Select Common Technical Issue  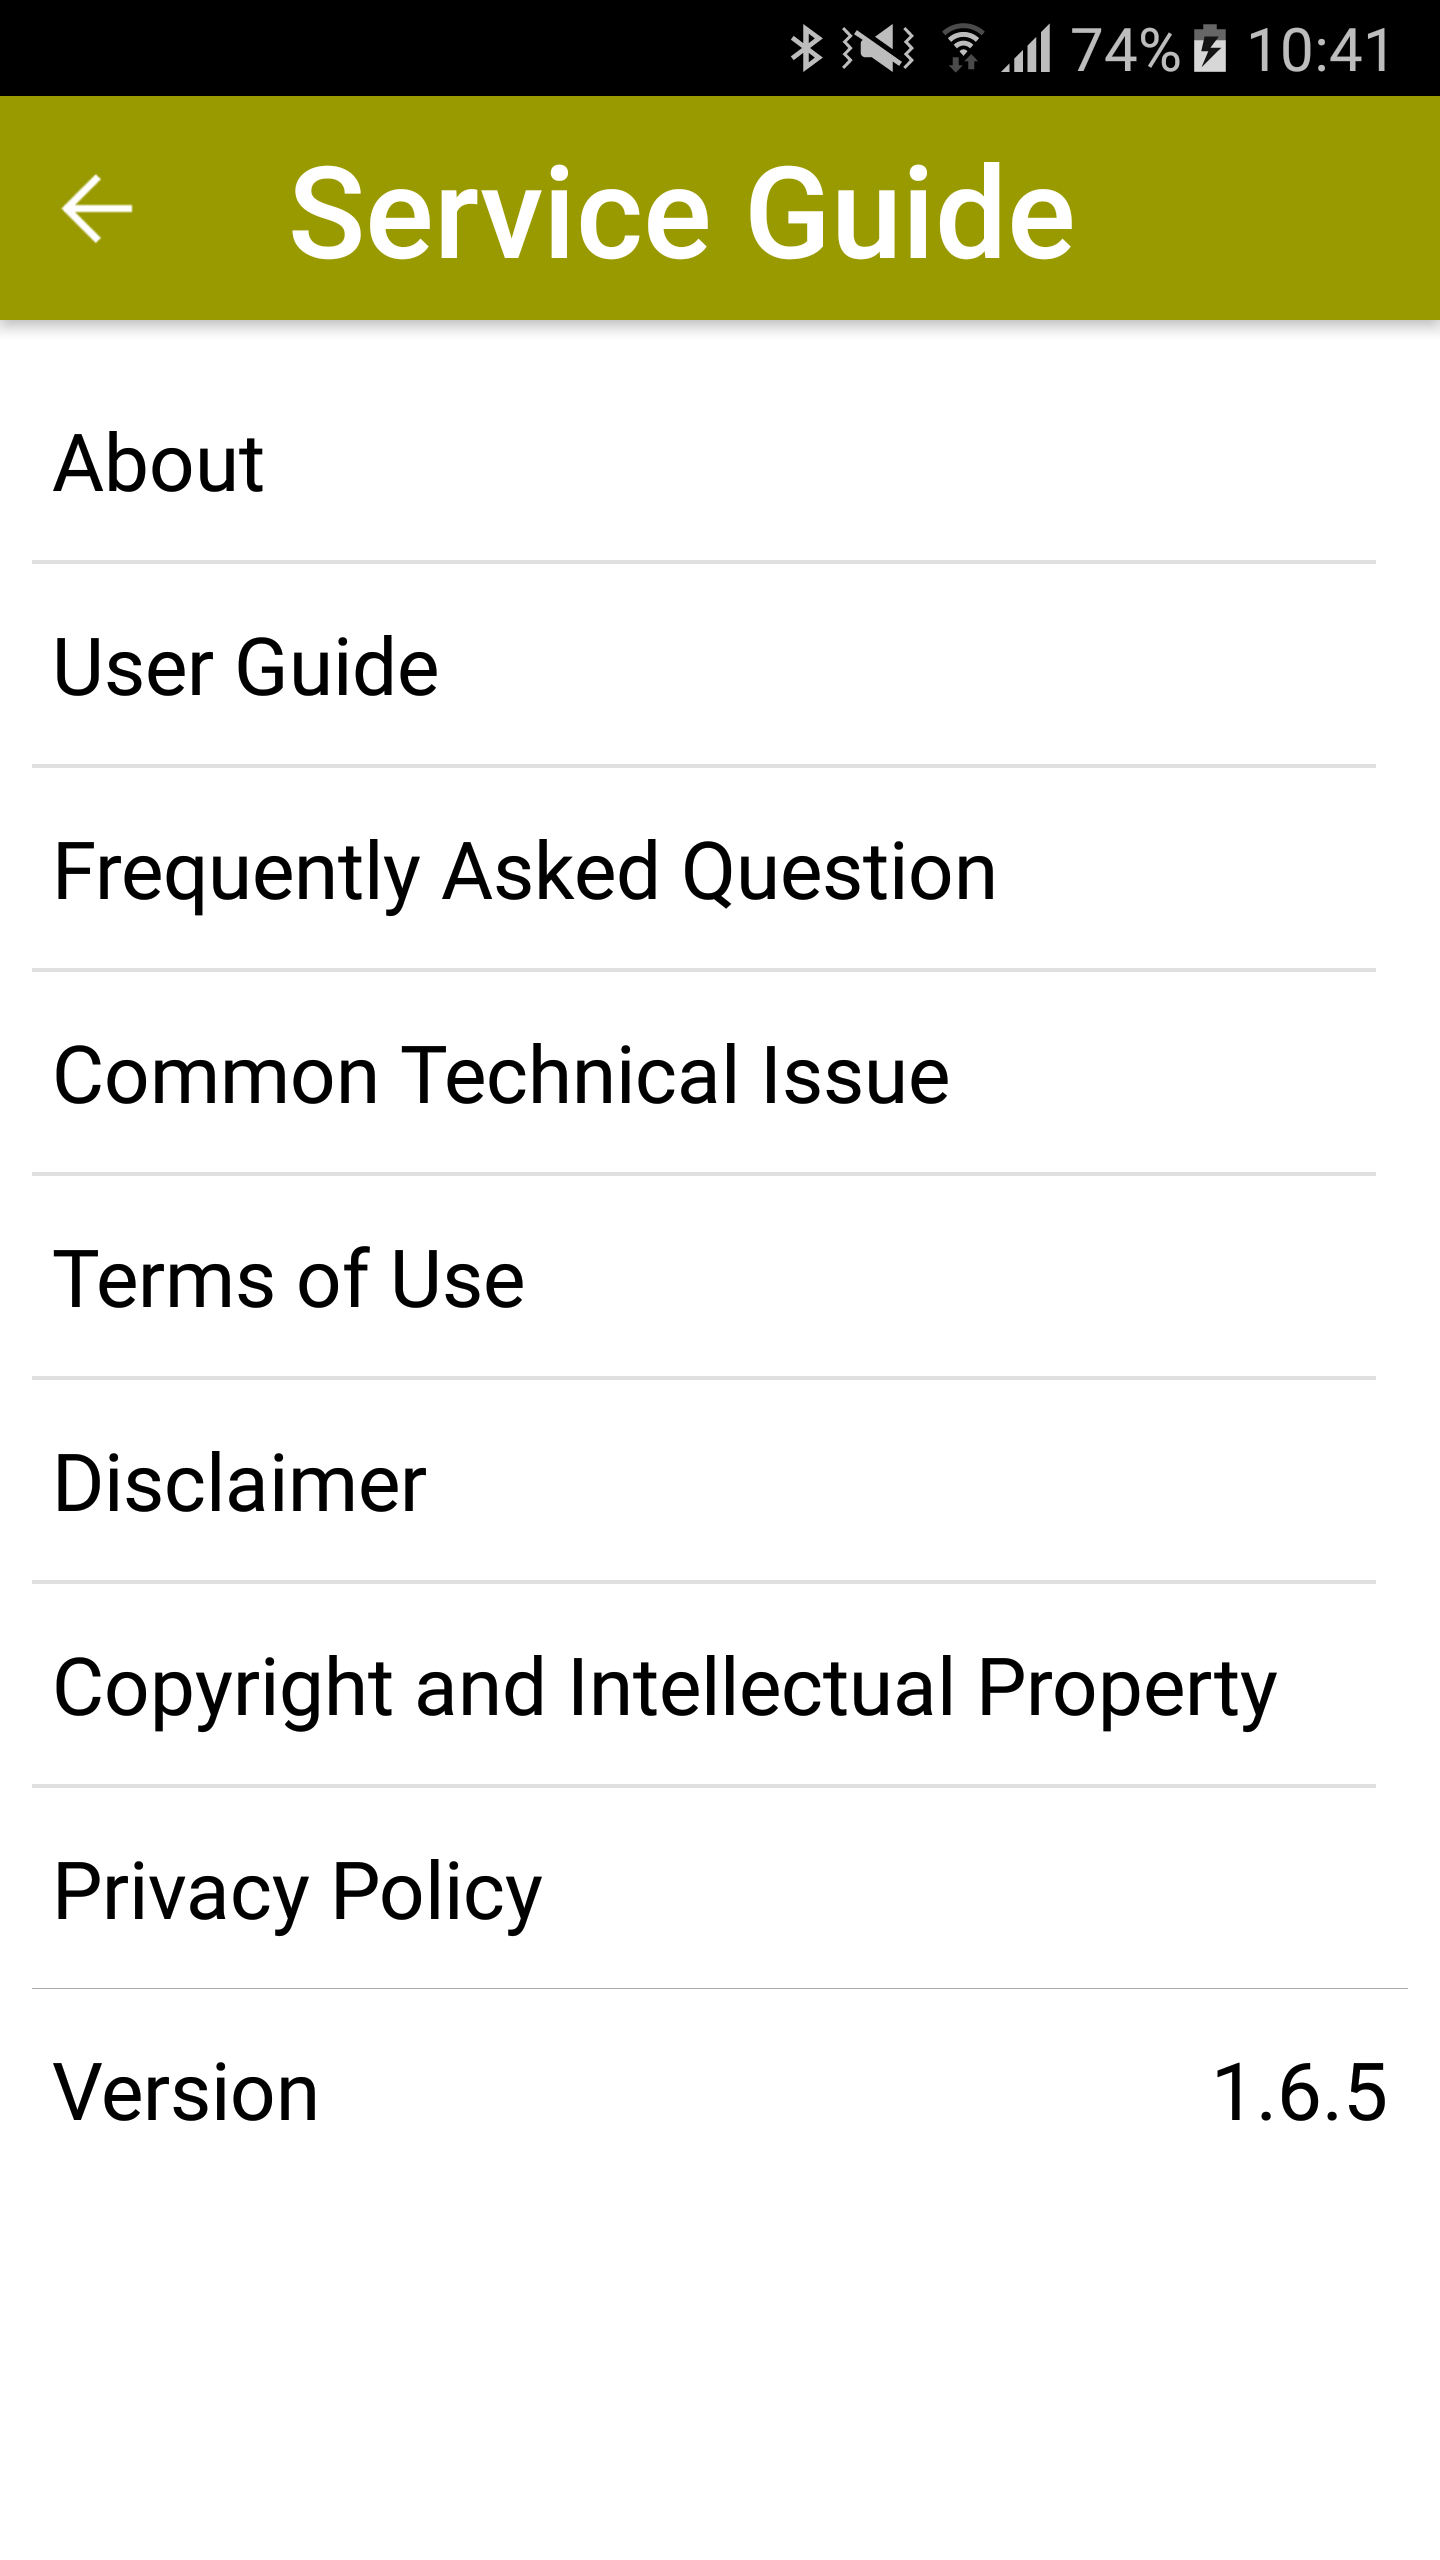pyautogui.click(x=501, y=1075)
